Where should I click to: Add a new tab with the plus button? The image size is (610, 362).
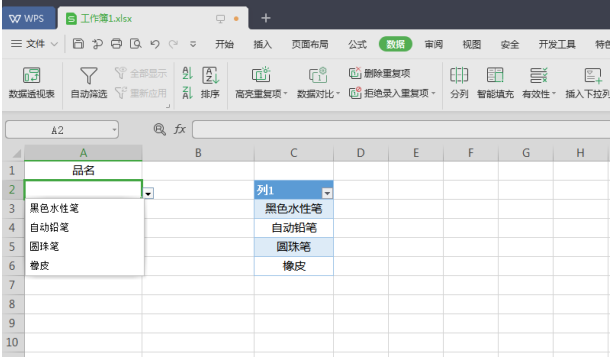(266, 18)
